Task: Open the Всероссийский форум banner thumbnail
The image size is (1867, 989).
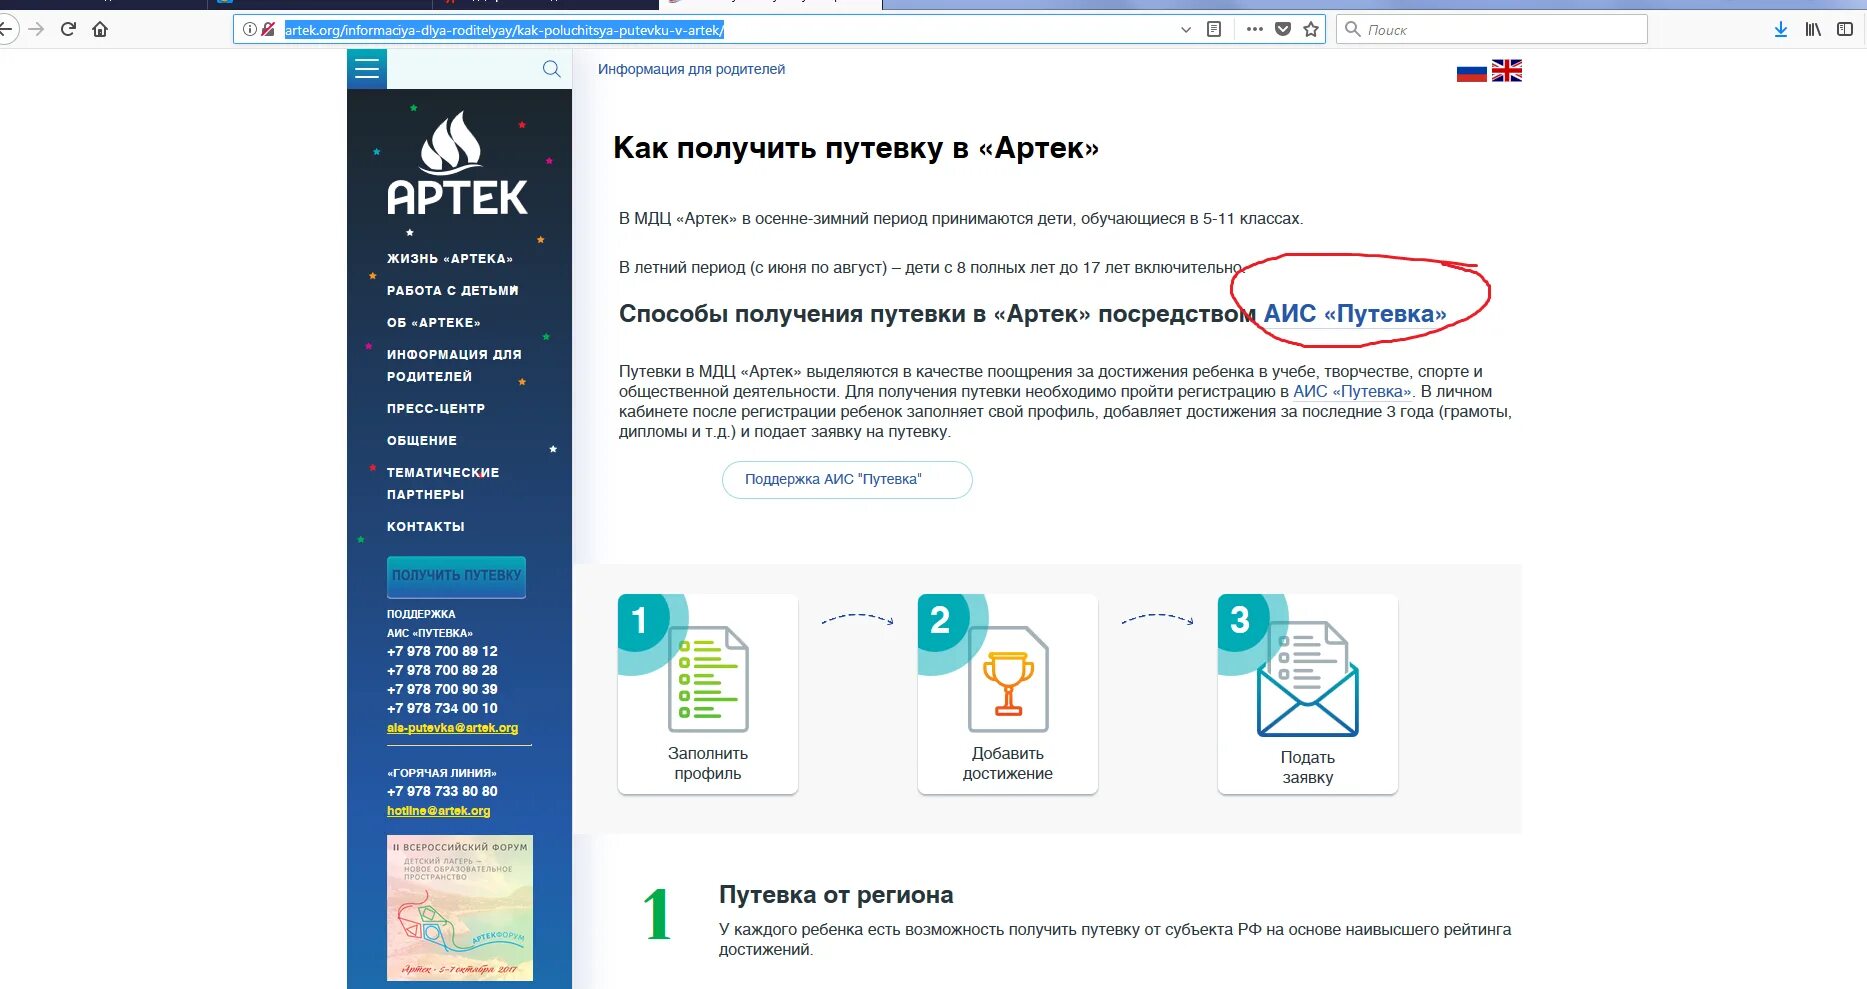Action: [x=460, y=908]
